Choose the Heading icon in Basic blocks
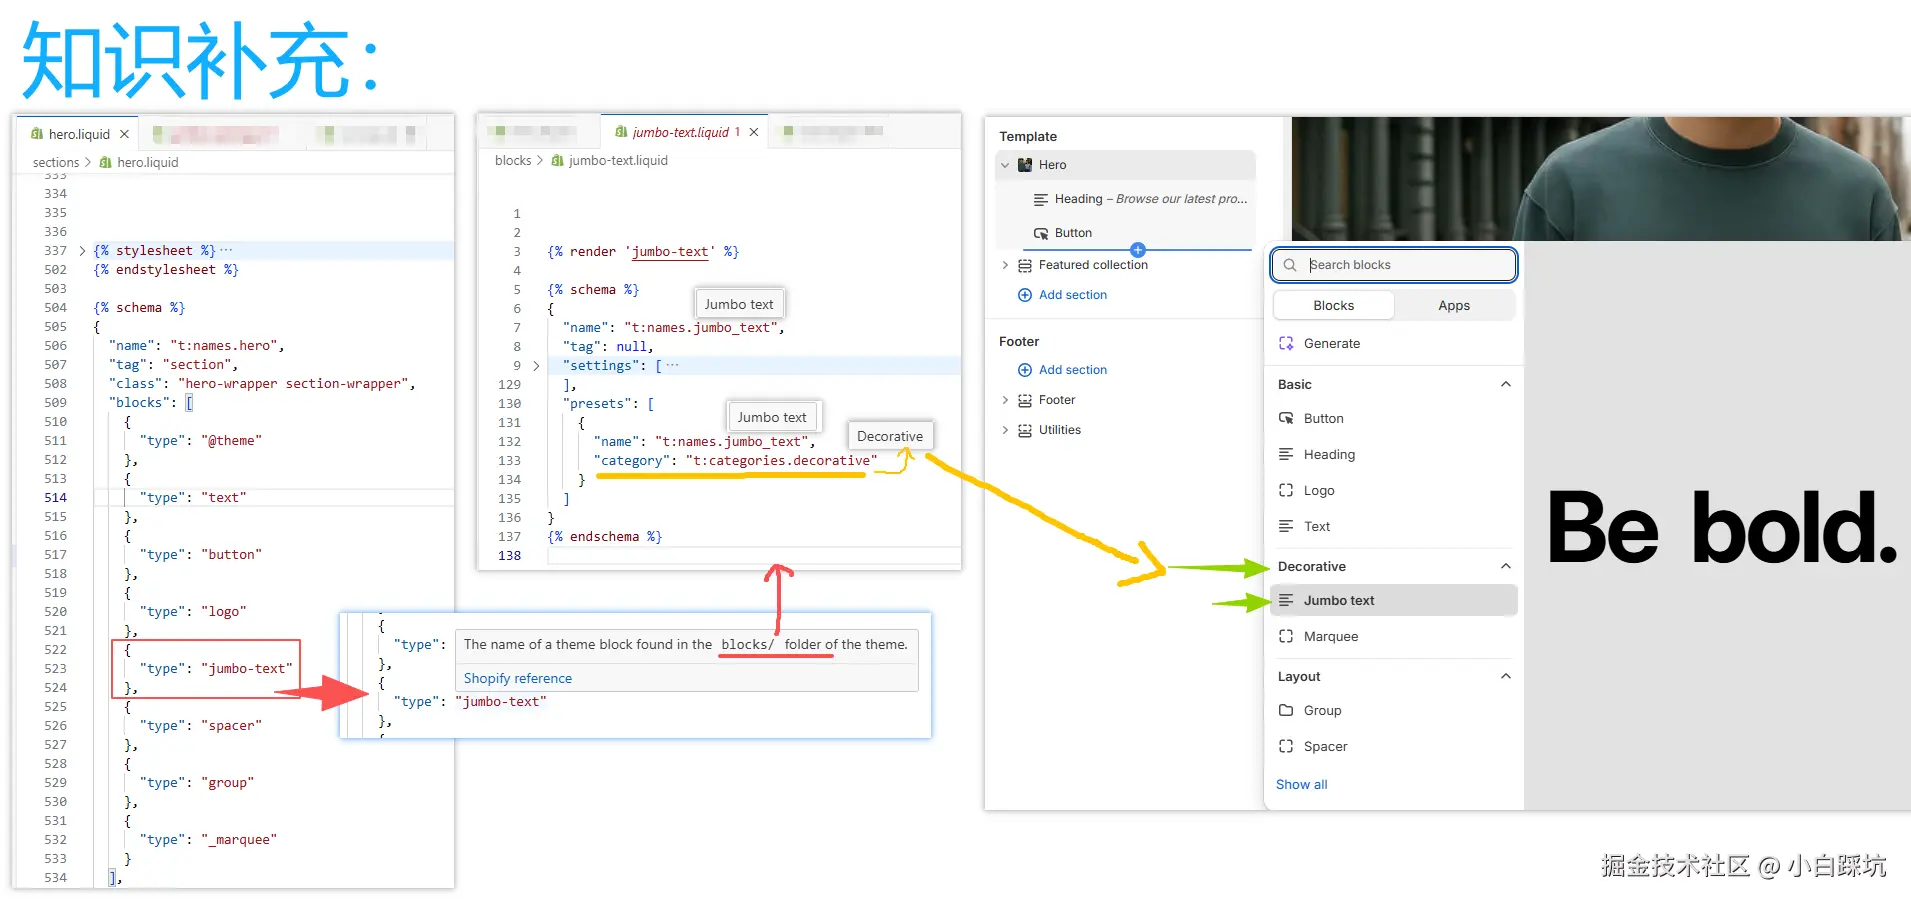 pos(1286,454)
